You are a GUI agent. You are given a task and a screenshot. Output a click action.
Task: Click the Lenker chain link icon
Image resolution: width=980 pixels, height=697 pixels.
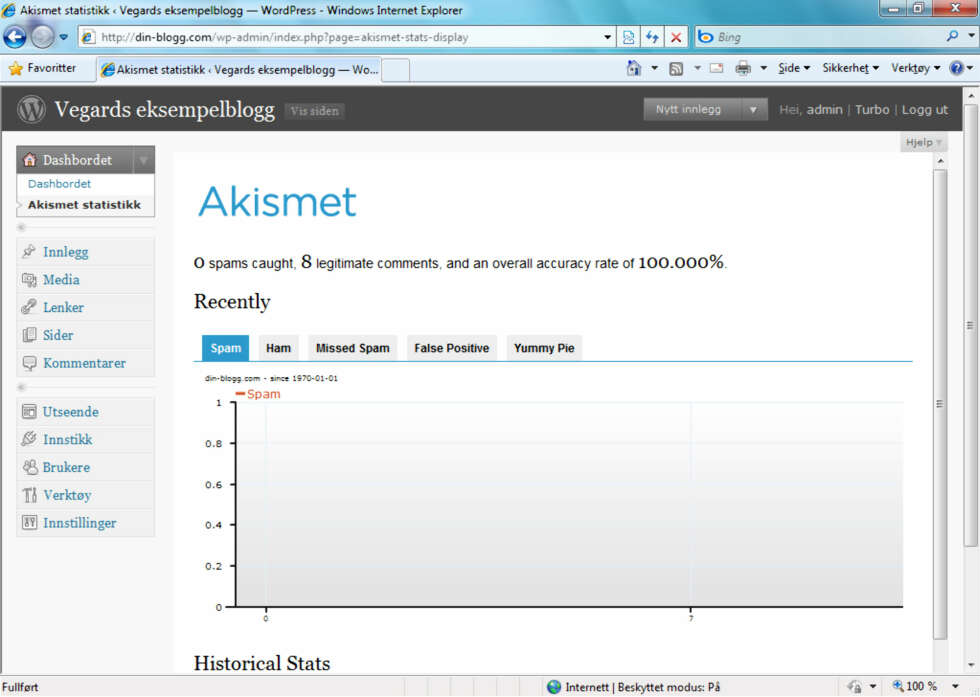click(x=29, y=307)
